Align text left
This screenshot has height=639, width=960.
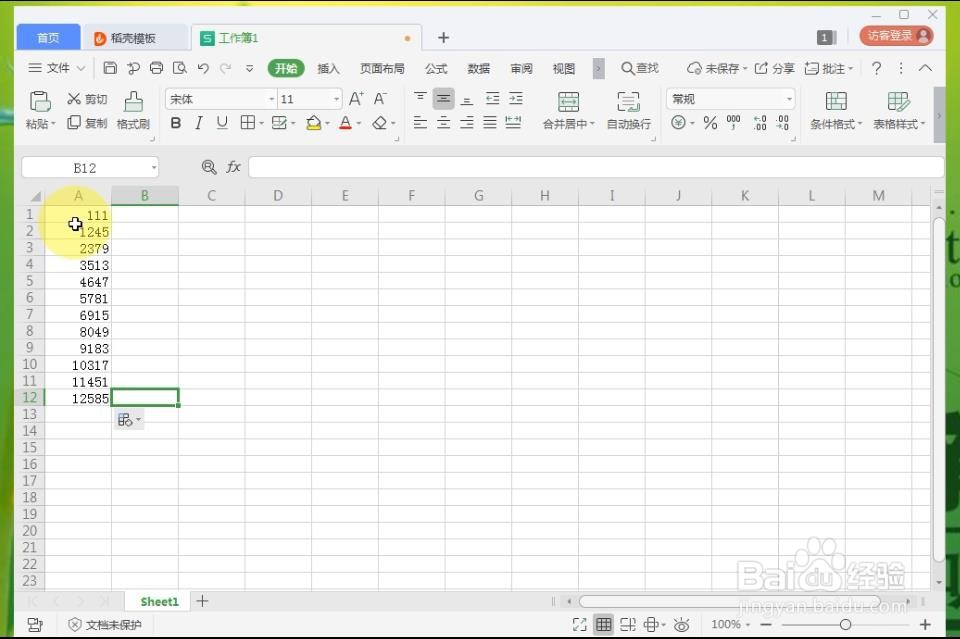[420, 123]
